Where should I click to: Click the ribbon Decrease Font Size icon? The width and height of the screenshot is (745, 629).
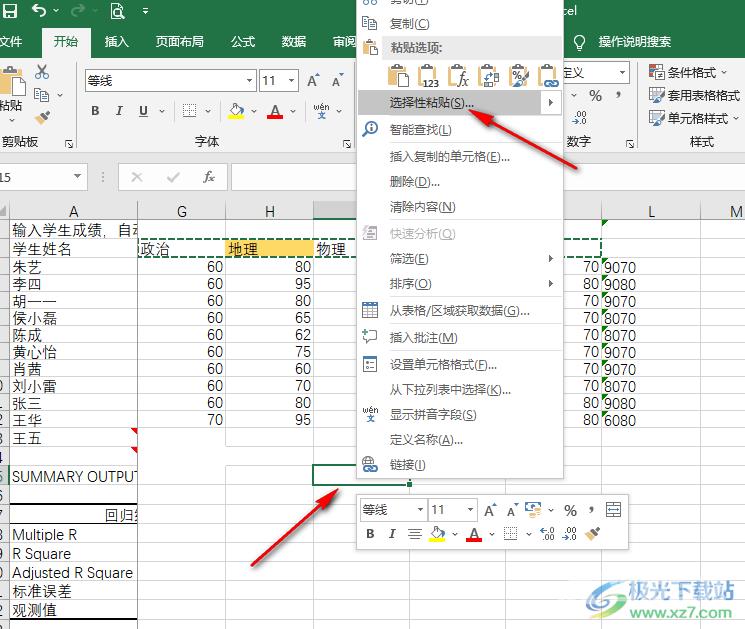(337, 81)
